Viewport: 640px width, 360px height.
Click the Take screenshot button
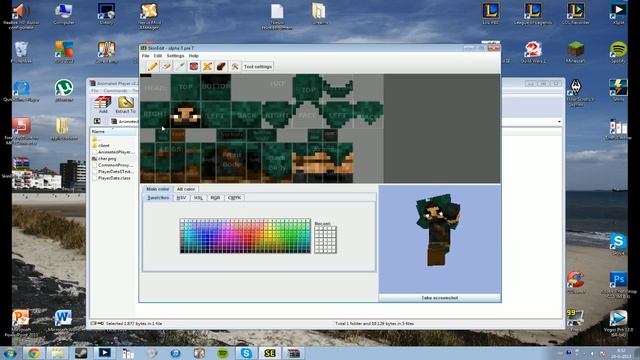[440, 298]
